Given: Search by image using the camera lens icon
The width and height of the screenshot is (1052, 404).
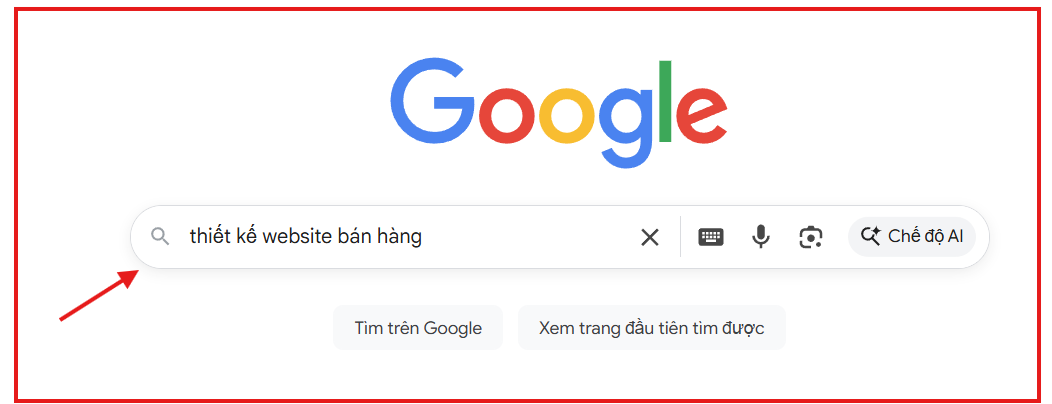Looking at the screenshot, I should (x=811, y=237).
